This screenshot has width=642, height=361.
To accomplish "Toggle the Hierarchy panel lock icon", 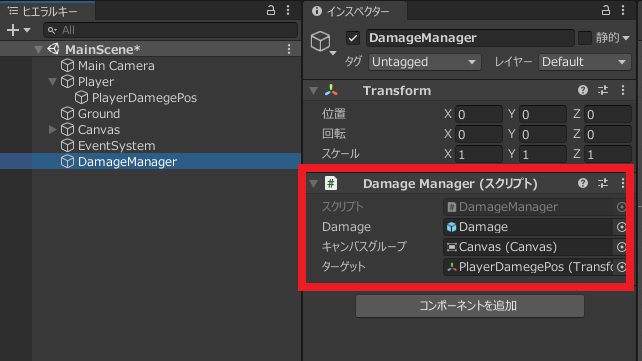I will click(x=271, y=10).
